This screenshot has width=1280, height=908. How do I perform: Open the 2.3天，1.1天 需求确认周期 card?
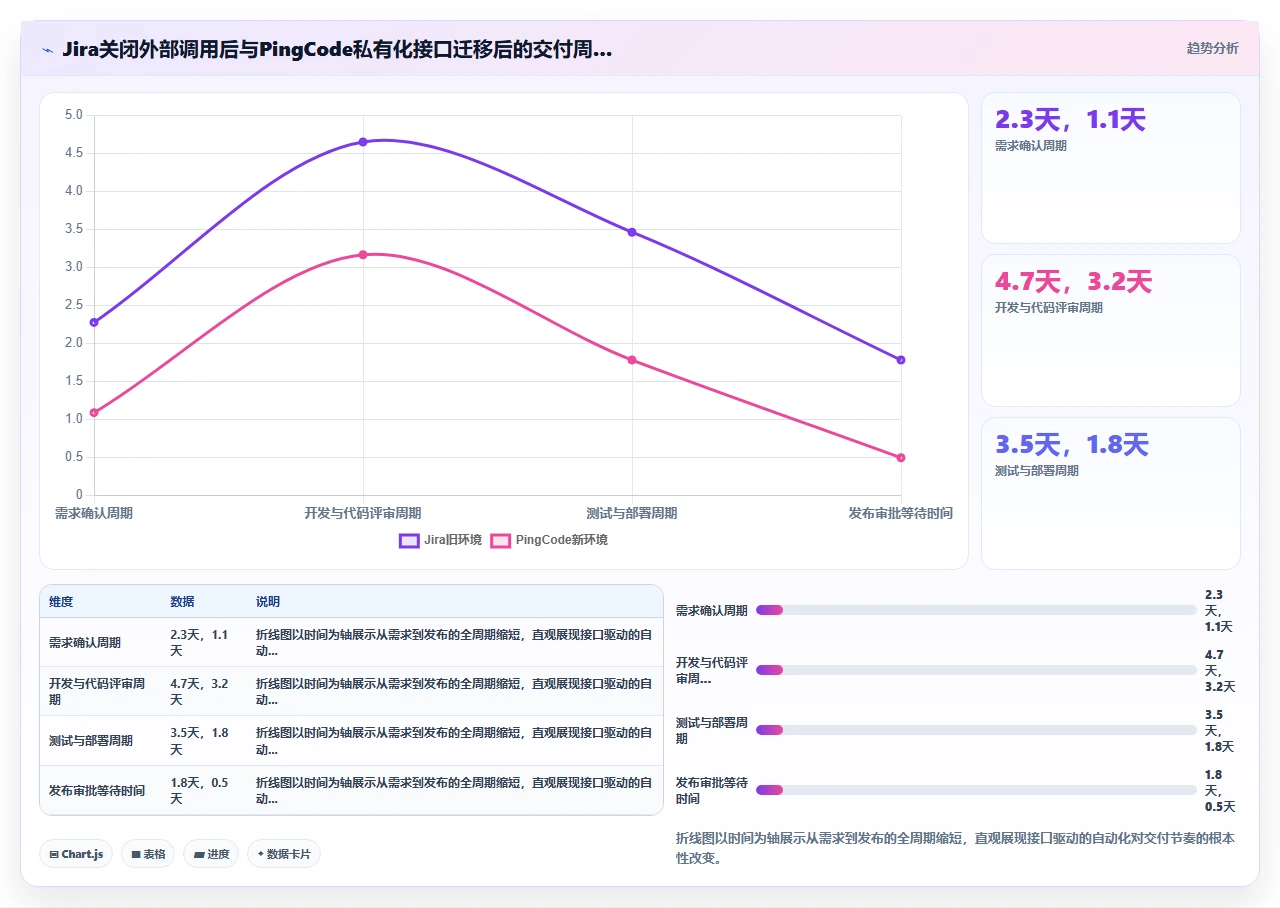coord(1111,168)
